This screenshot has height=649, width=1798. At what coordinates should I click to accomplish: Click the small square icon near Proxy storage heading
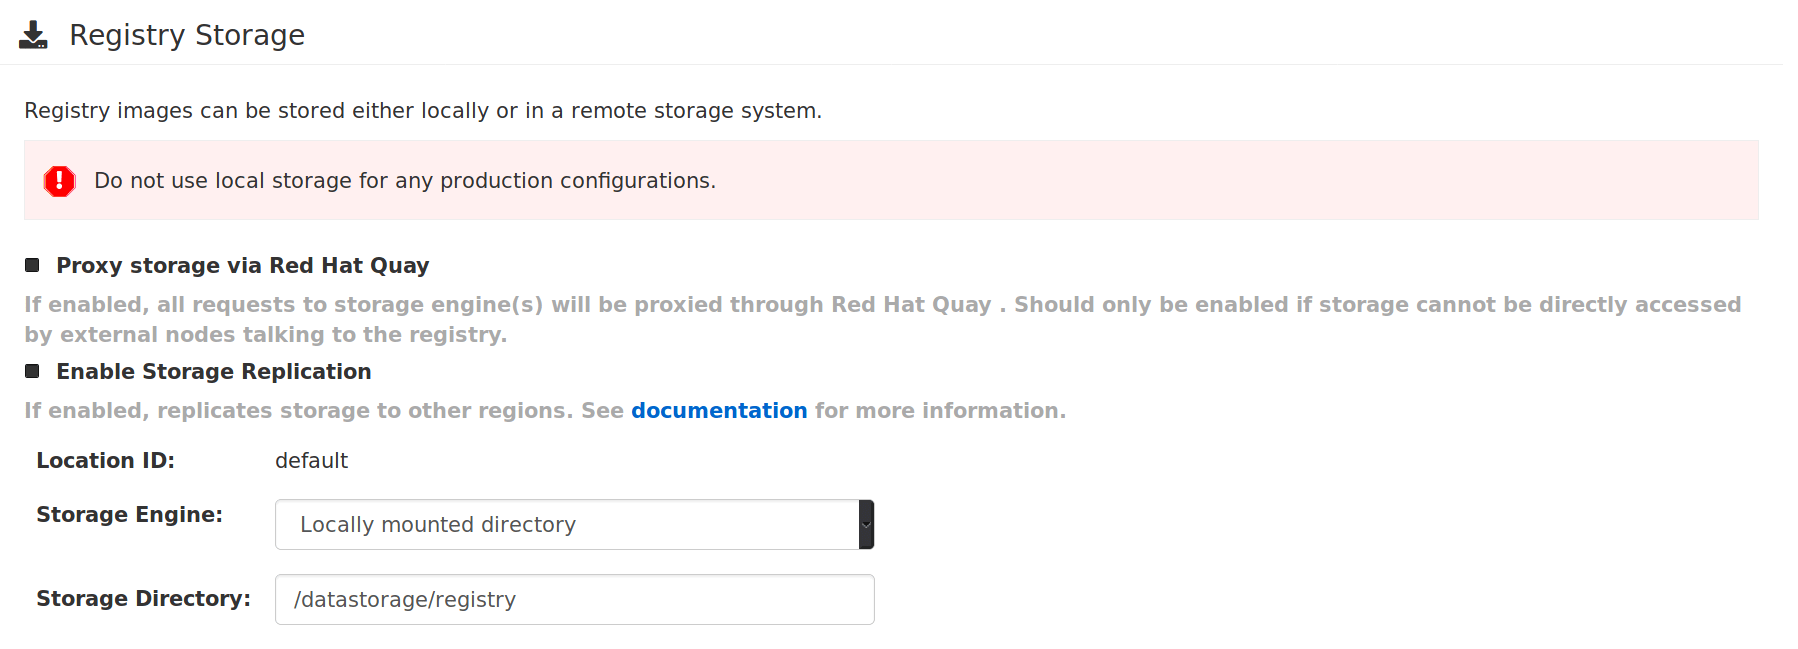(31, 264)
